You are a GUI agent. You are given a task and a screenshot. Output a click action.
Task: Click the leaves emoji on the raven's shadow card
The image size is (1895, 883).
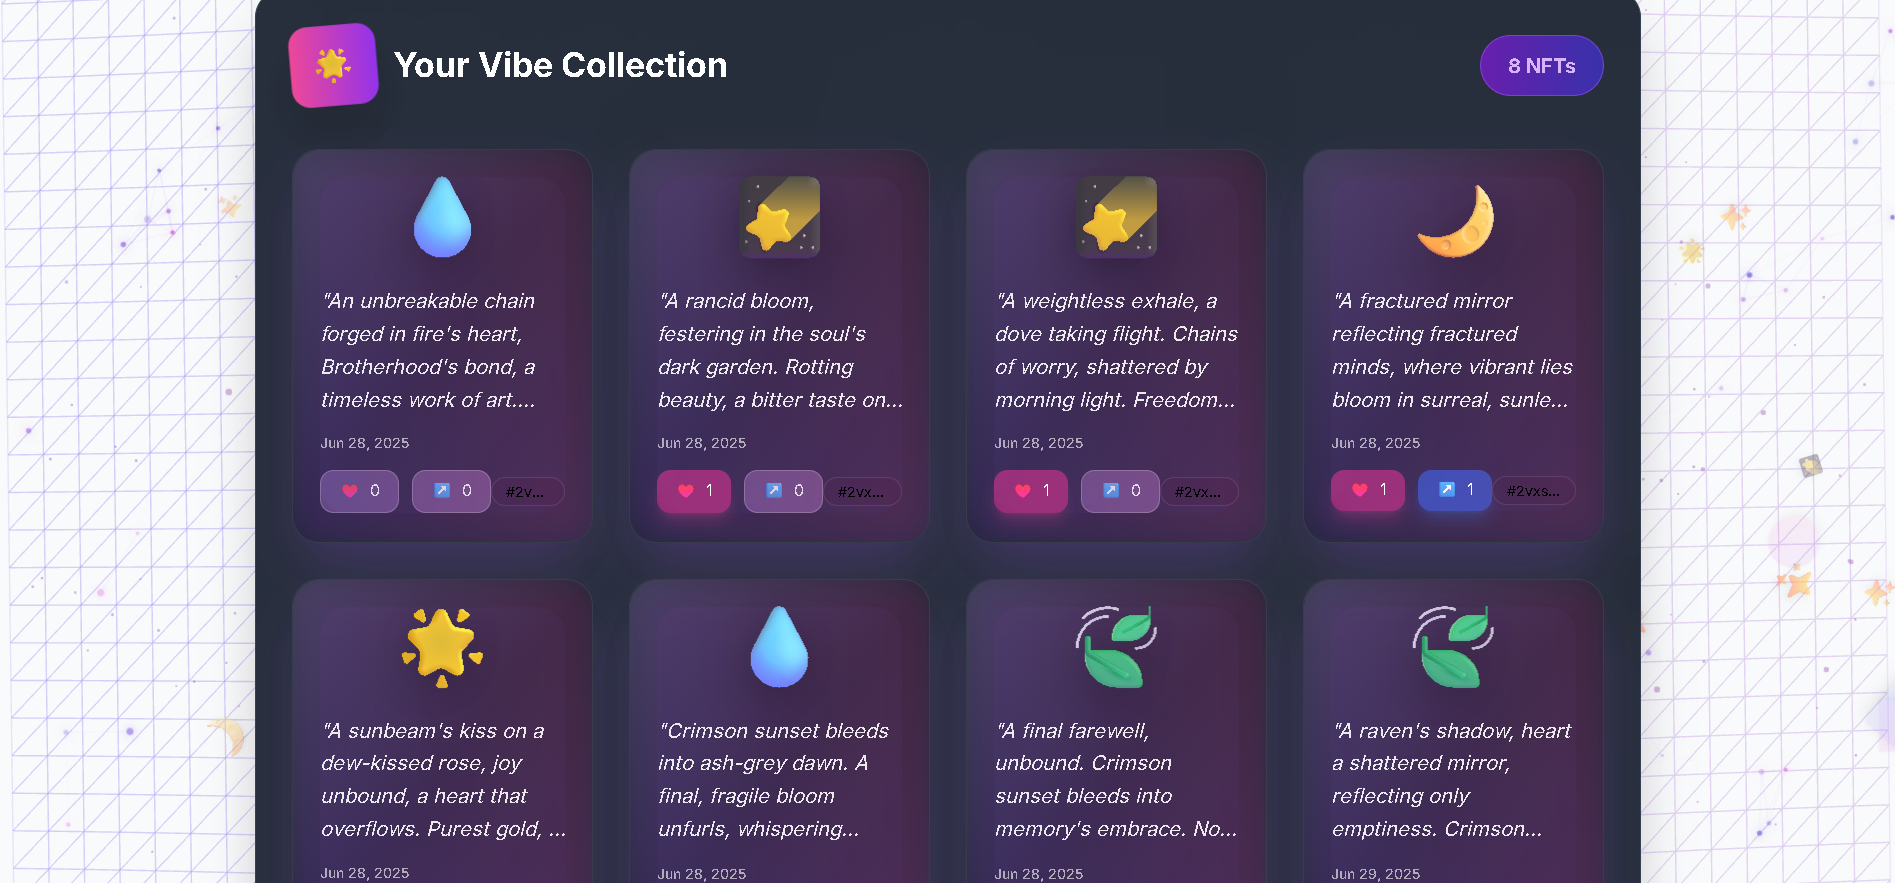[1453, 646]
